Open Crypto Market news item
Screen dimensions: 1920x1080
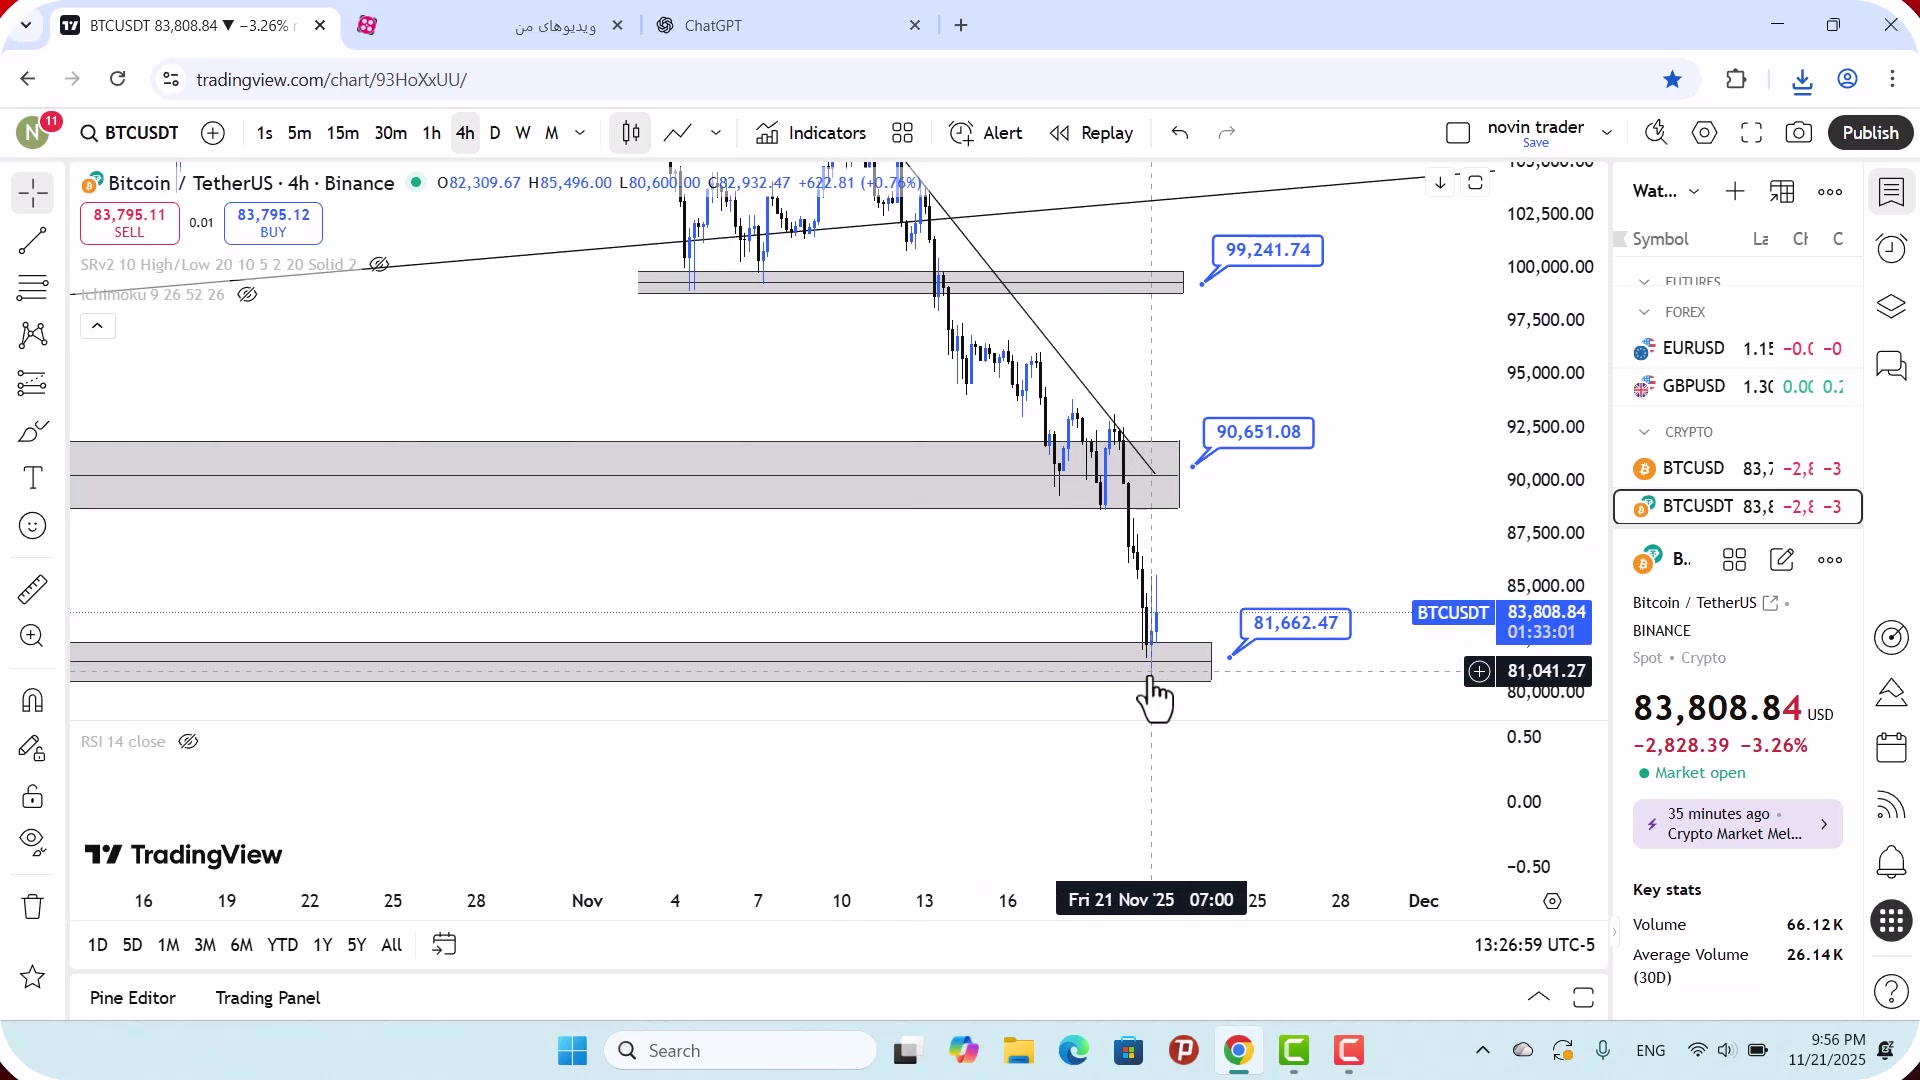pos(1737,824)
